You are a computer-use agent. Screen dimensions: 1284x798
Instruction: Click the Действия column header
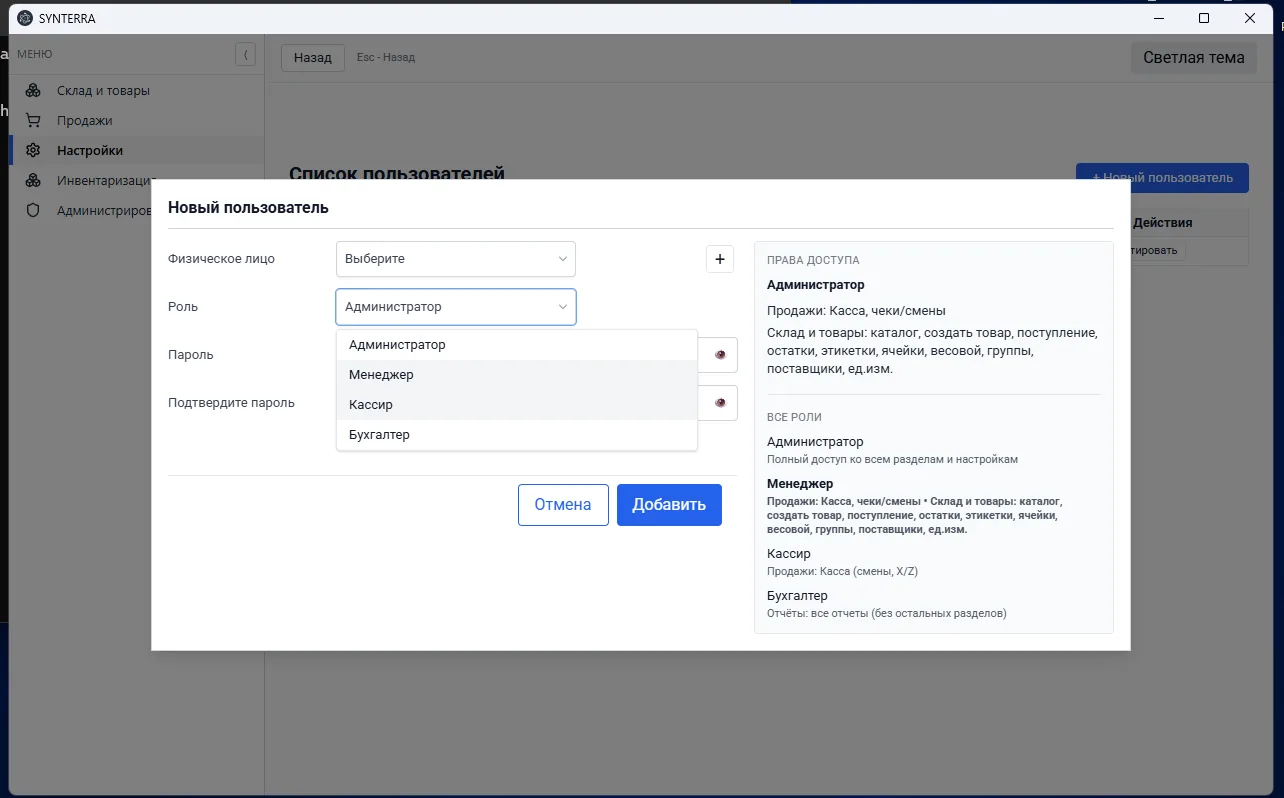1162,223
